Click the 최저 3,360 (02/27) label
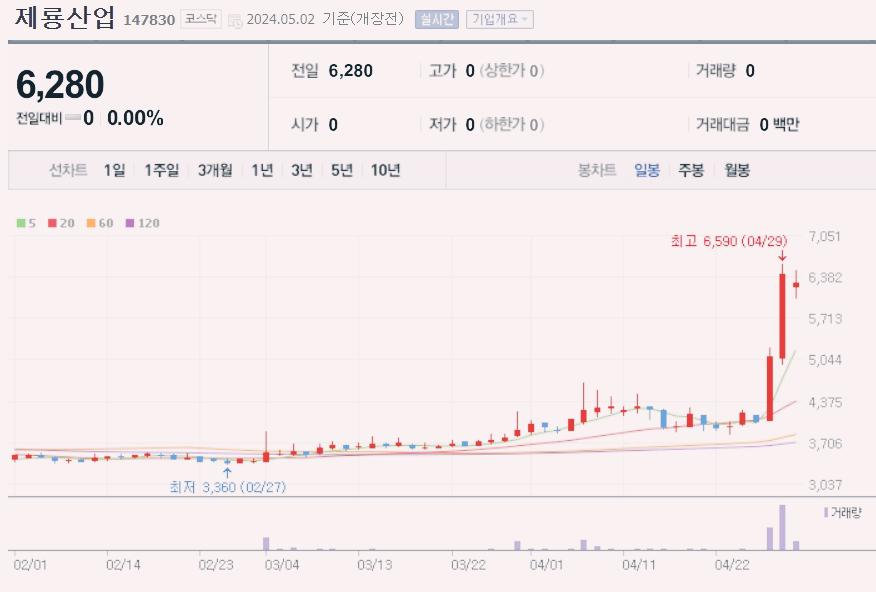Viewport: 876px width, 592px height. click(227, 487)
